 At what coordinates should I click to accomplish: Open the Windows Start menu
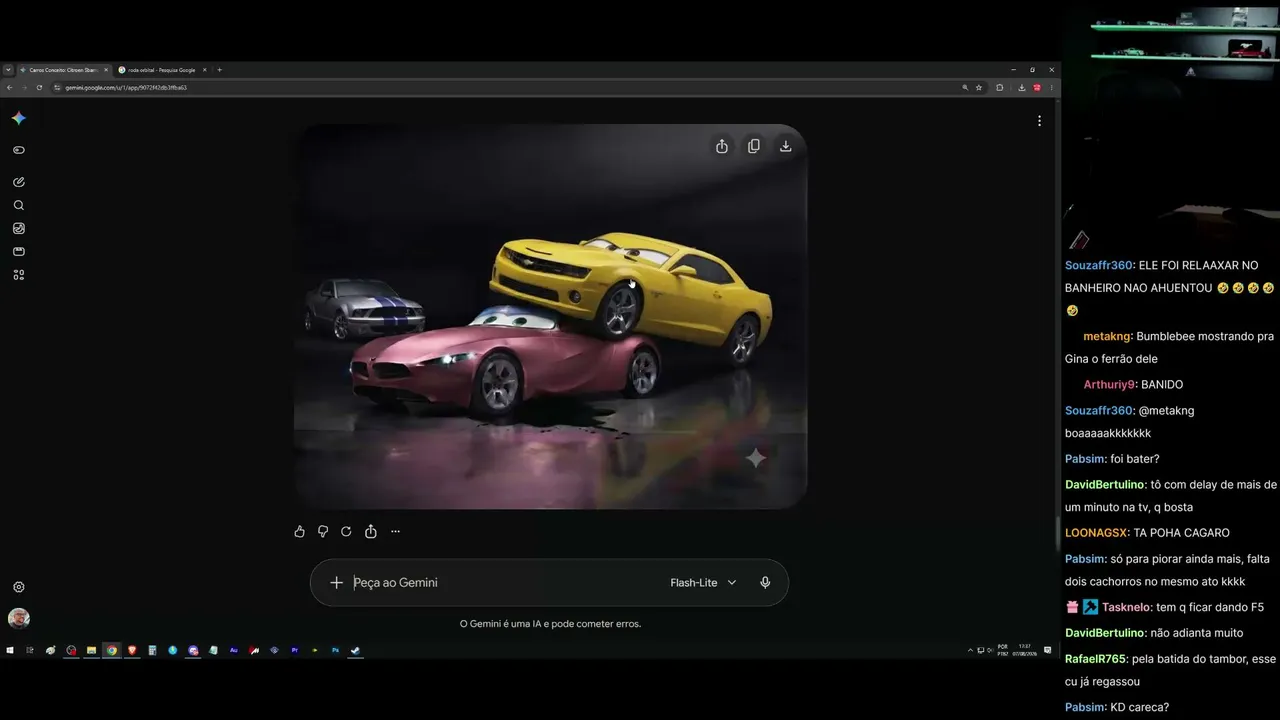point(10,650)
